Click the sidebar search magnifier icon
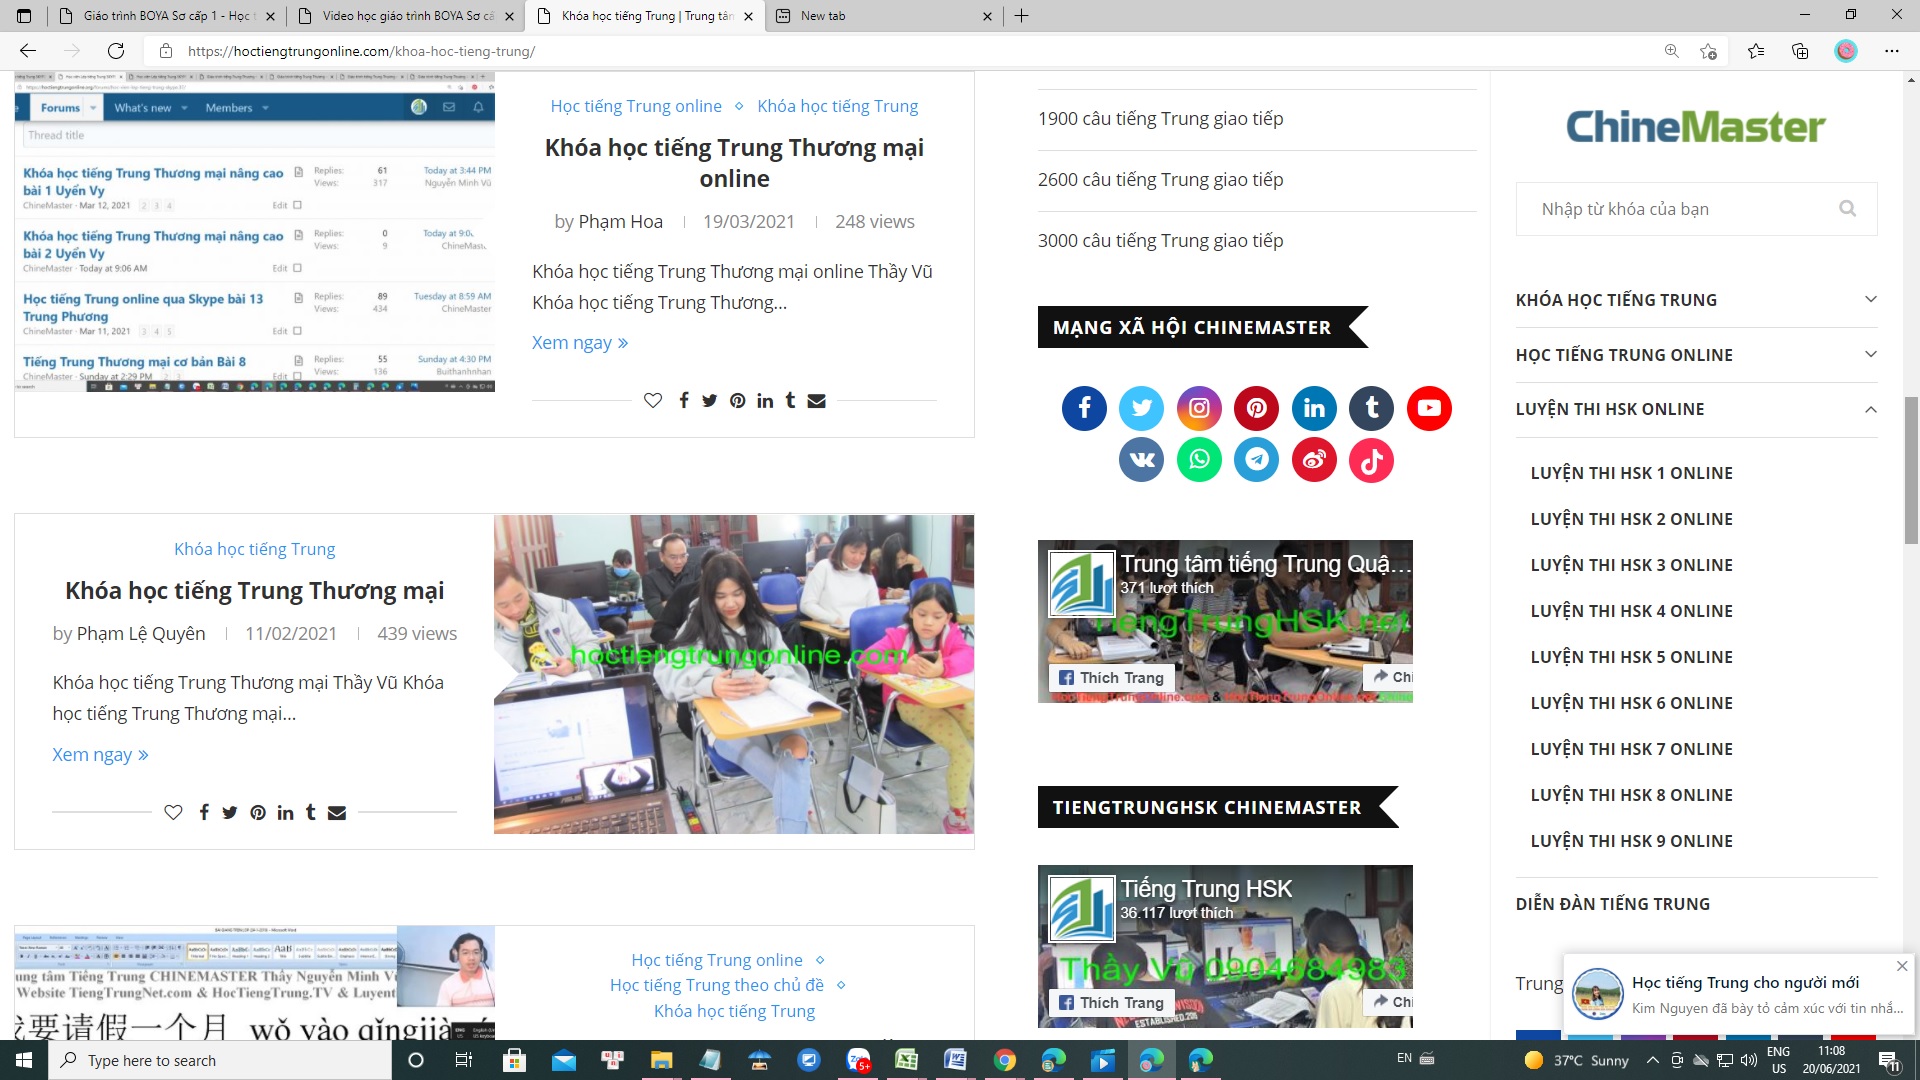This screenshot has height=1080, width=1920. click(x=1847, y=209)
